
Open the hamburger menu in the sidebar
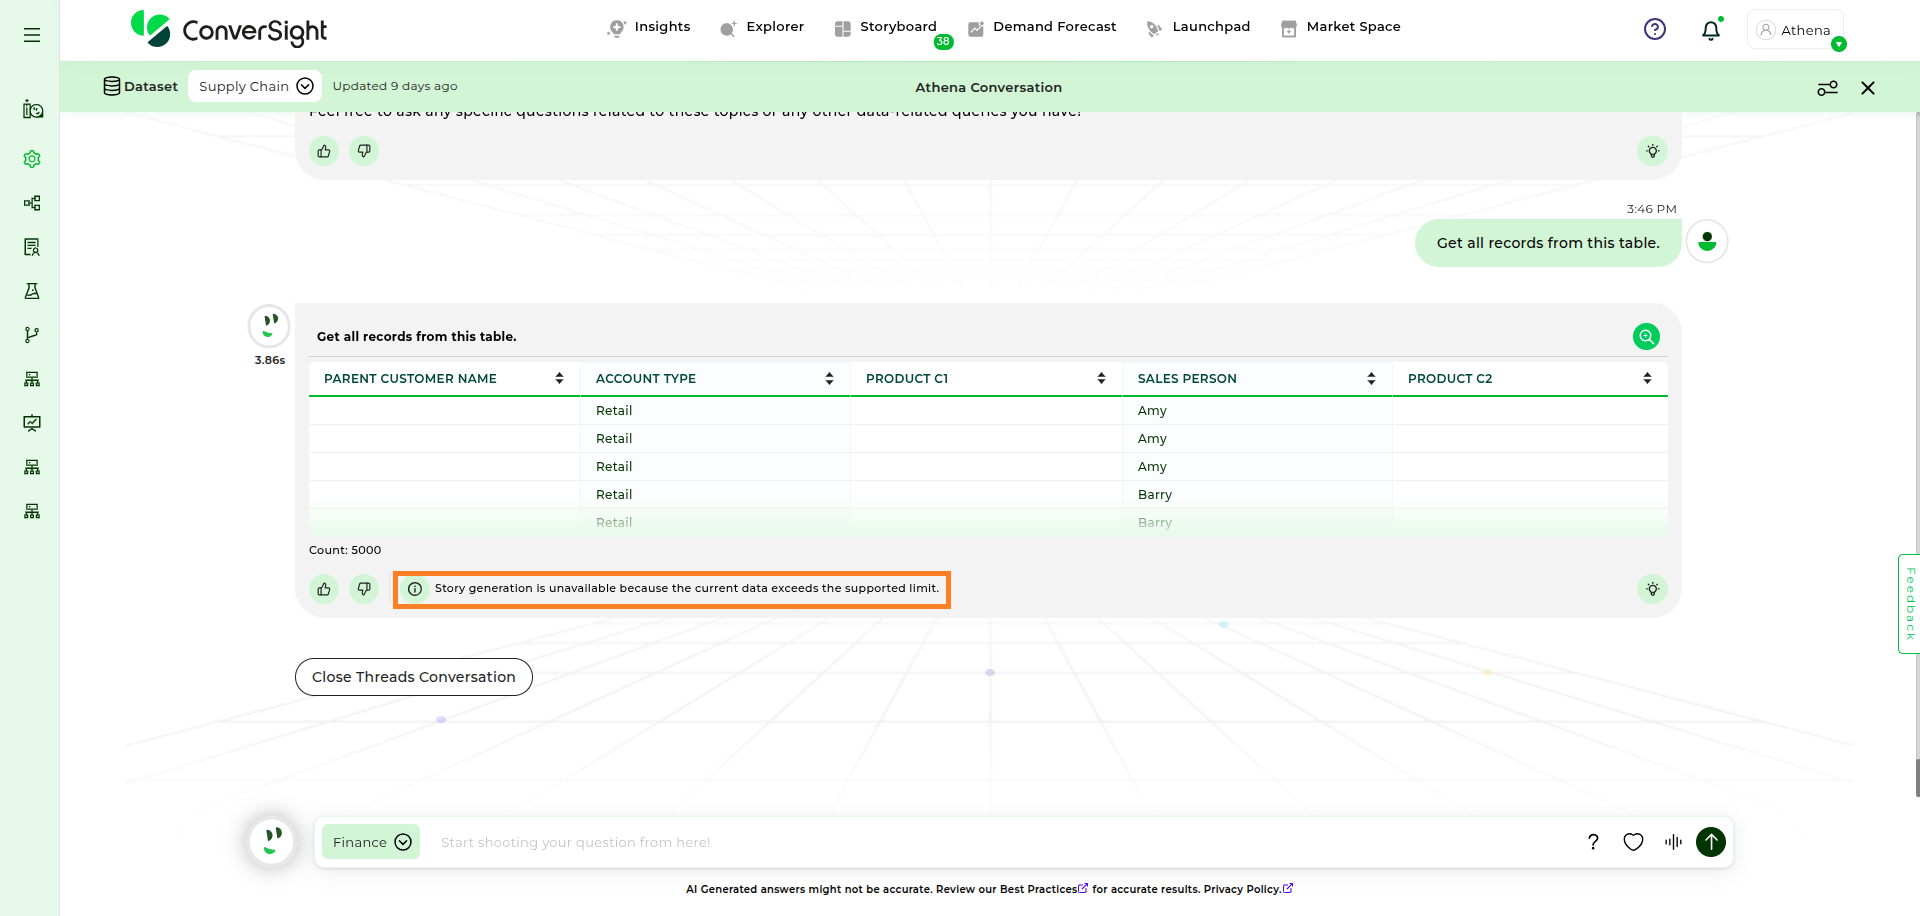[32, 35]
